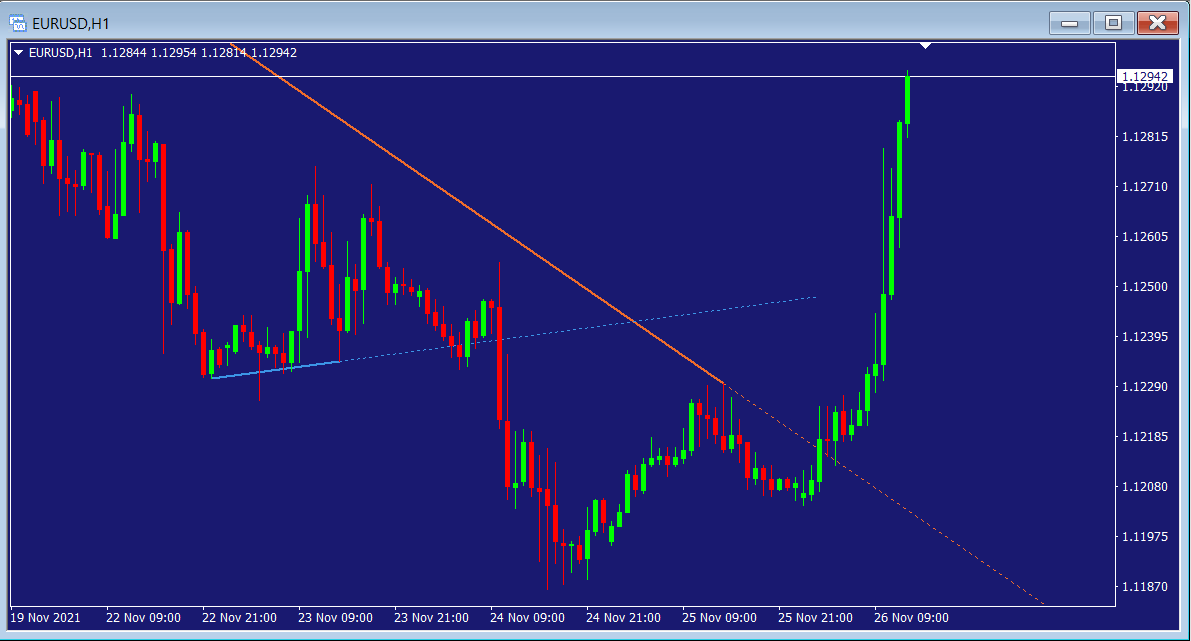Click the 1.11870 level on the price scale
Screen dimensions: 1191x641
[1145, 587]
